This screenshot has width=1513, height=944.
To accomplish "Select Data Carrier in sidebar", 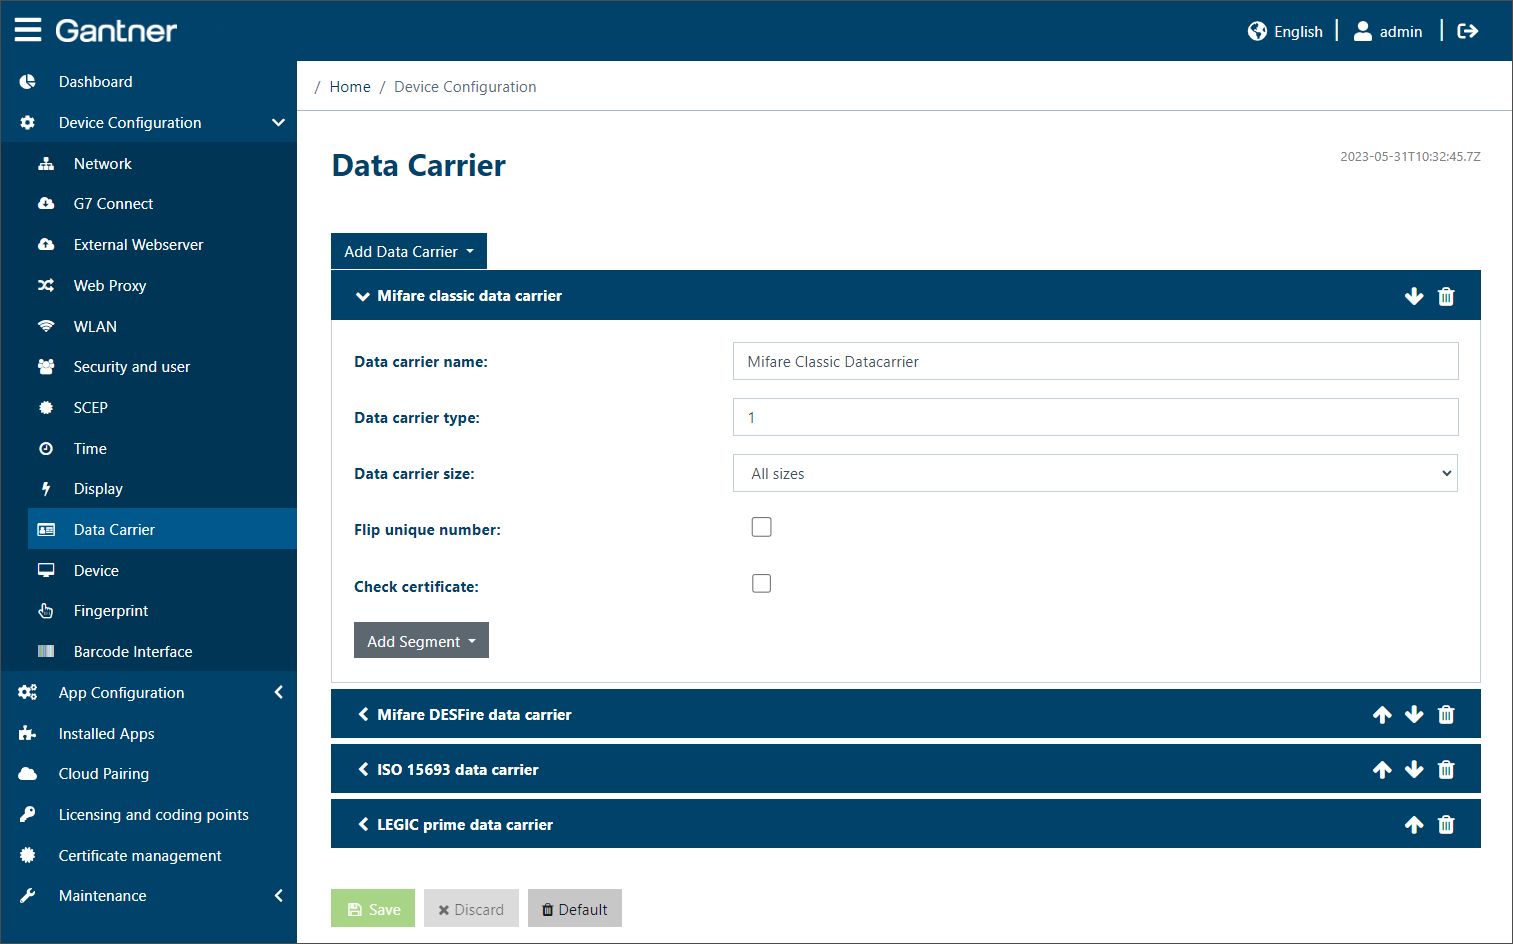I will 162,529.
